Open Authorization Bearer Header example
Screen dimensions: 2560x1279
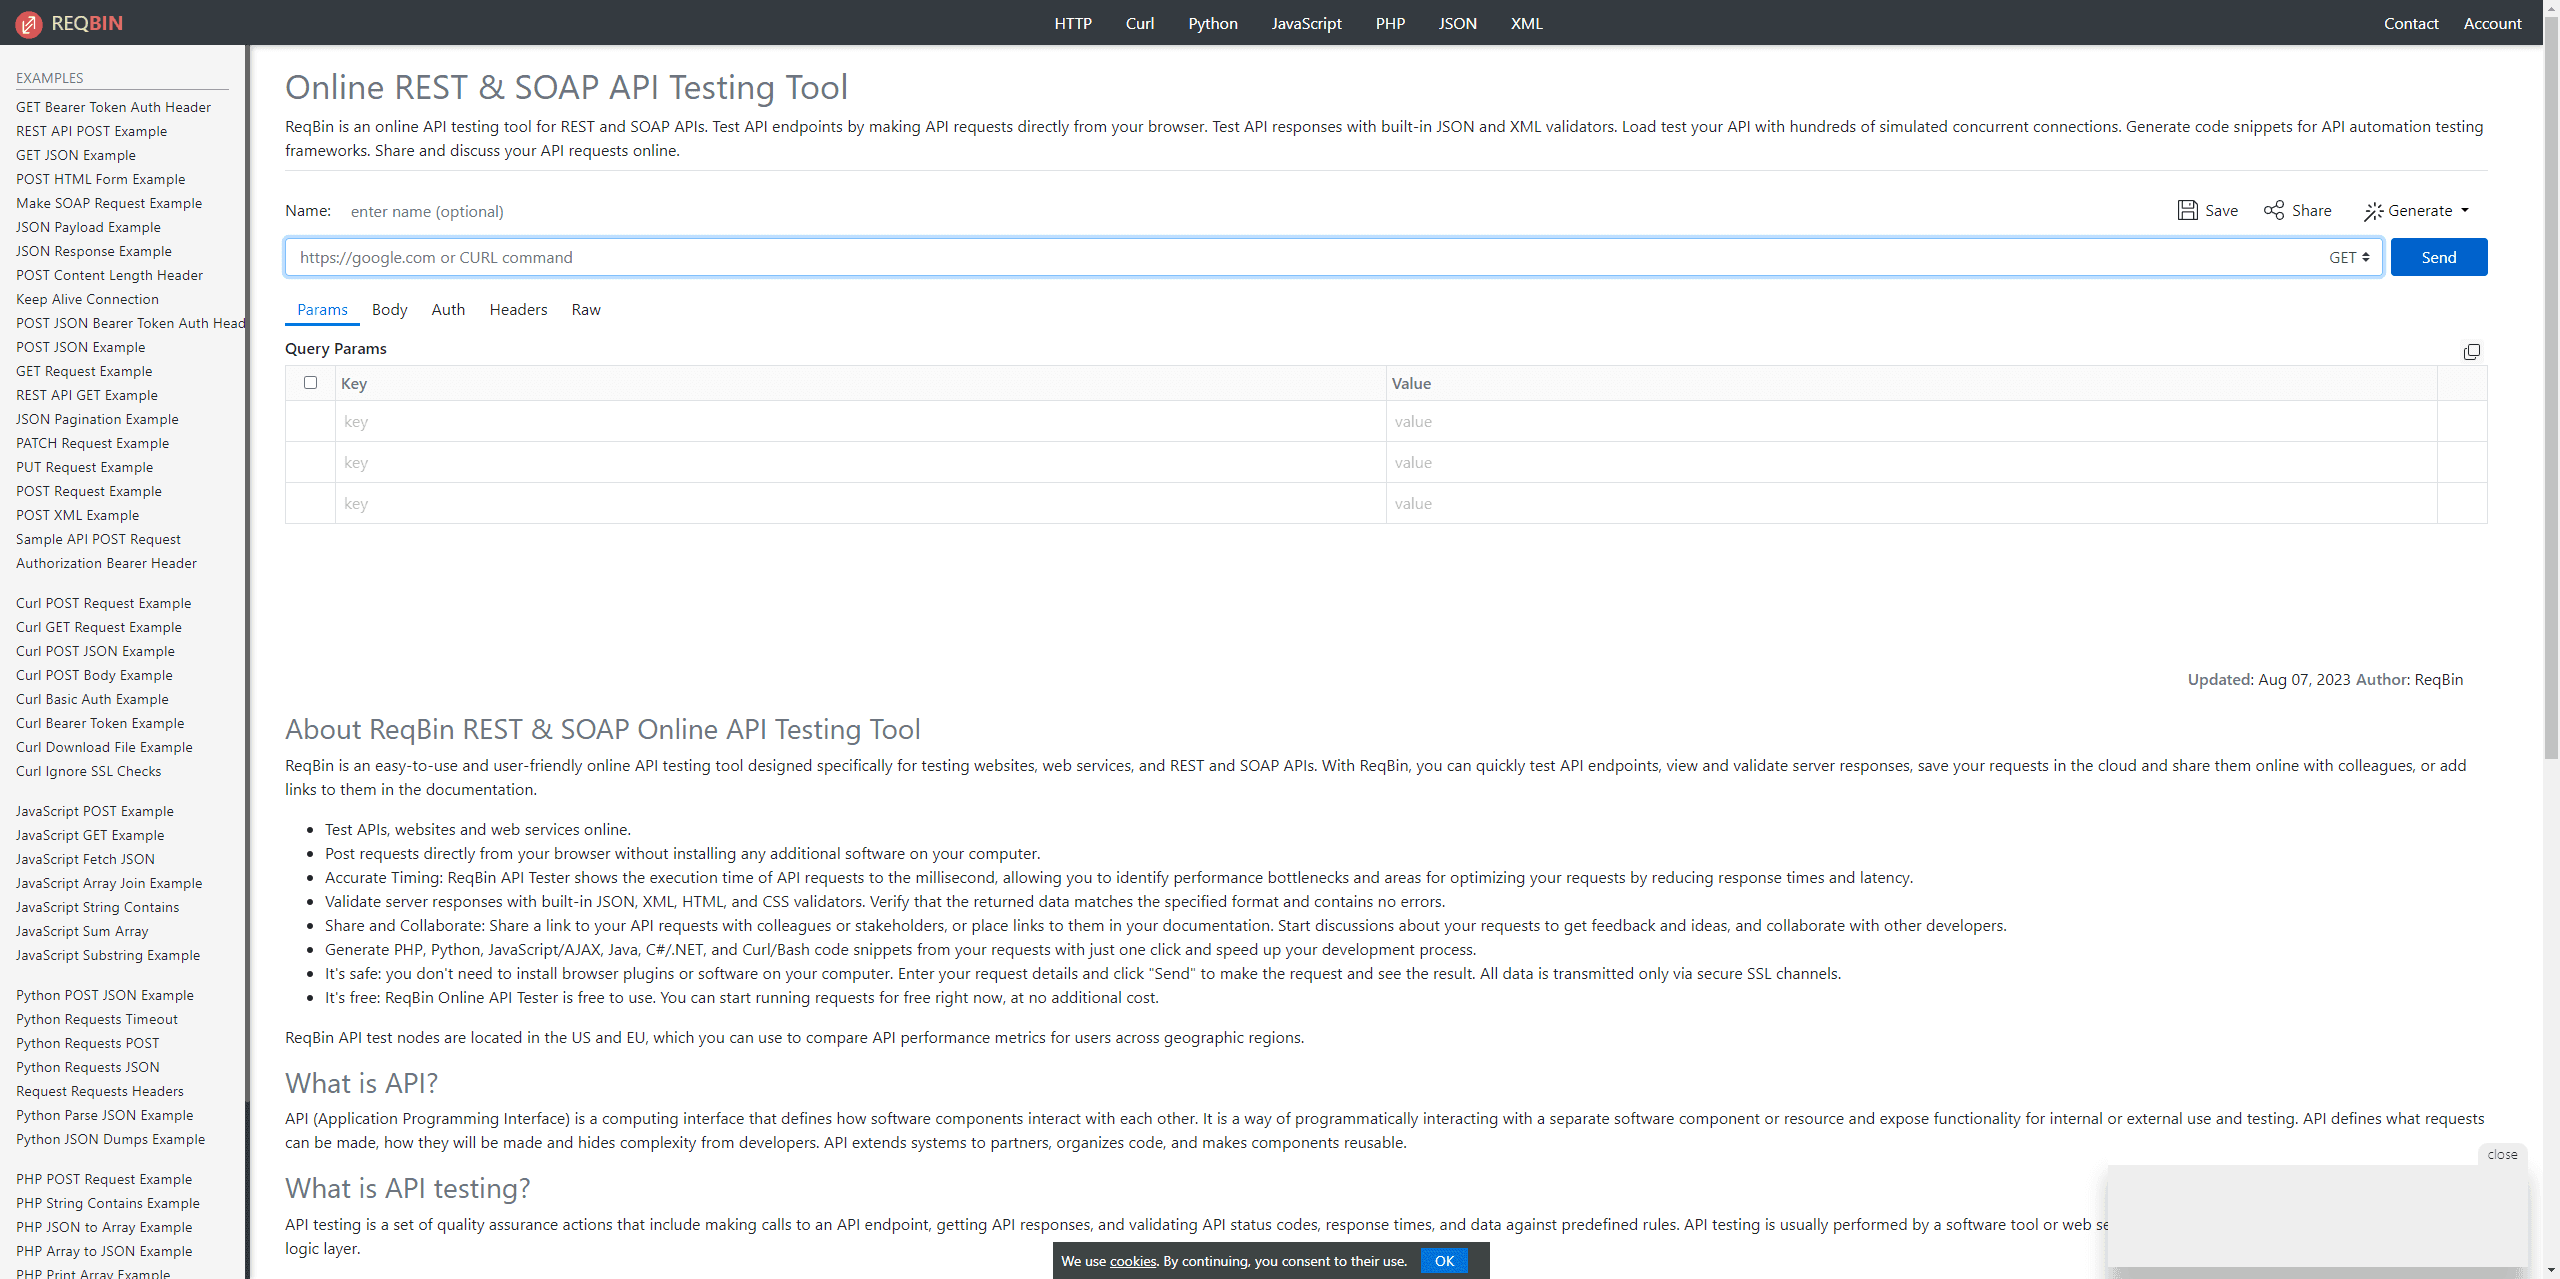(106, 563)
